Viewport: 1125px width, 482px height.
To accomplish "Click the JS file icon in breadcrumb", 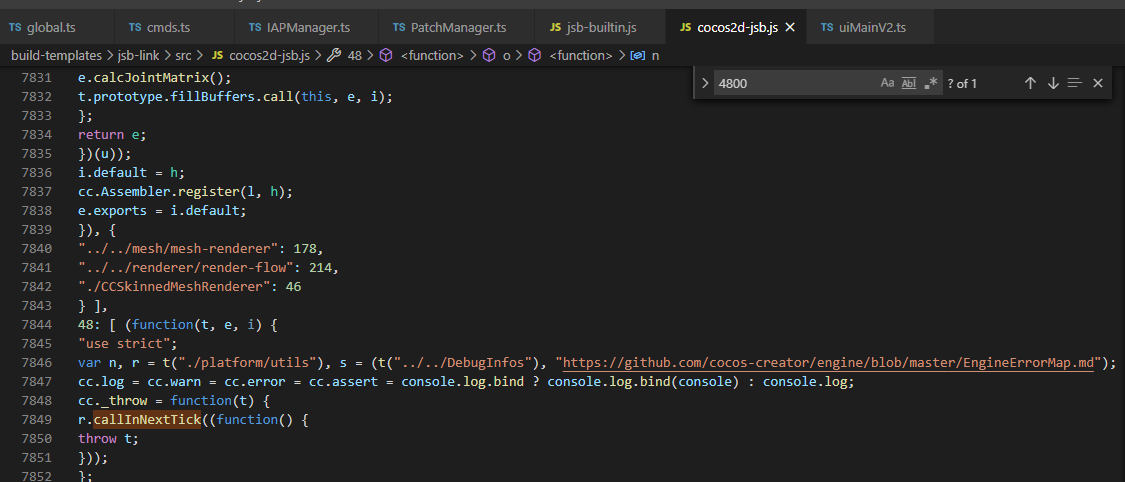I will click(x=217, y=55).
